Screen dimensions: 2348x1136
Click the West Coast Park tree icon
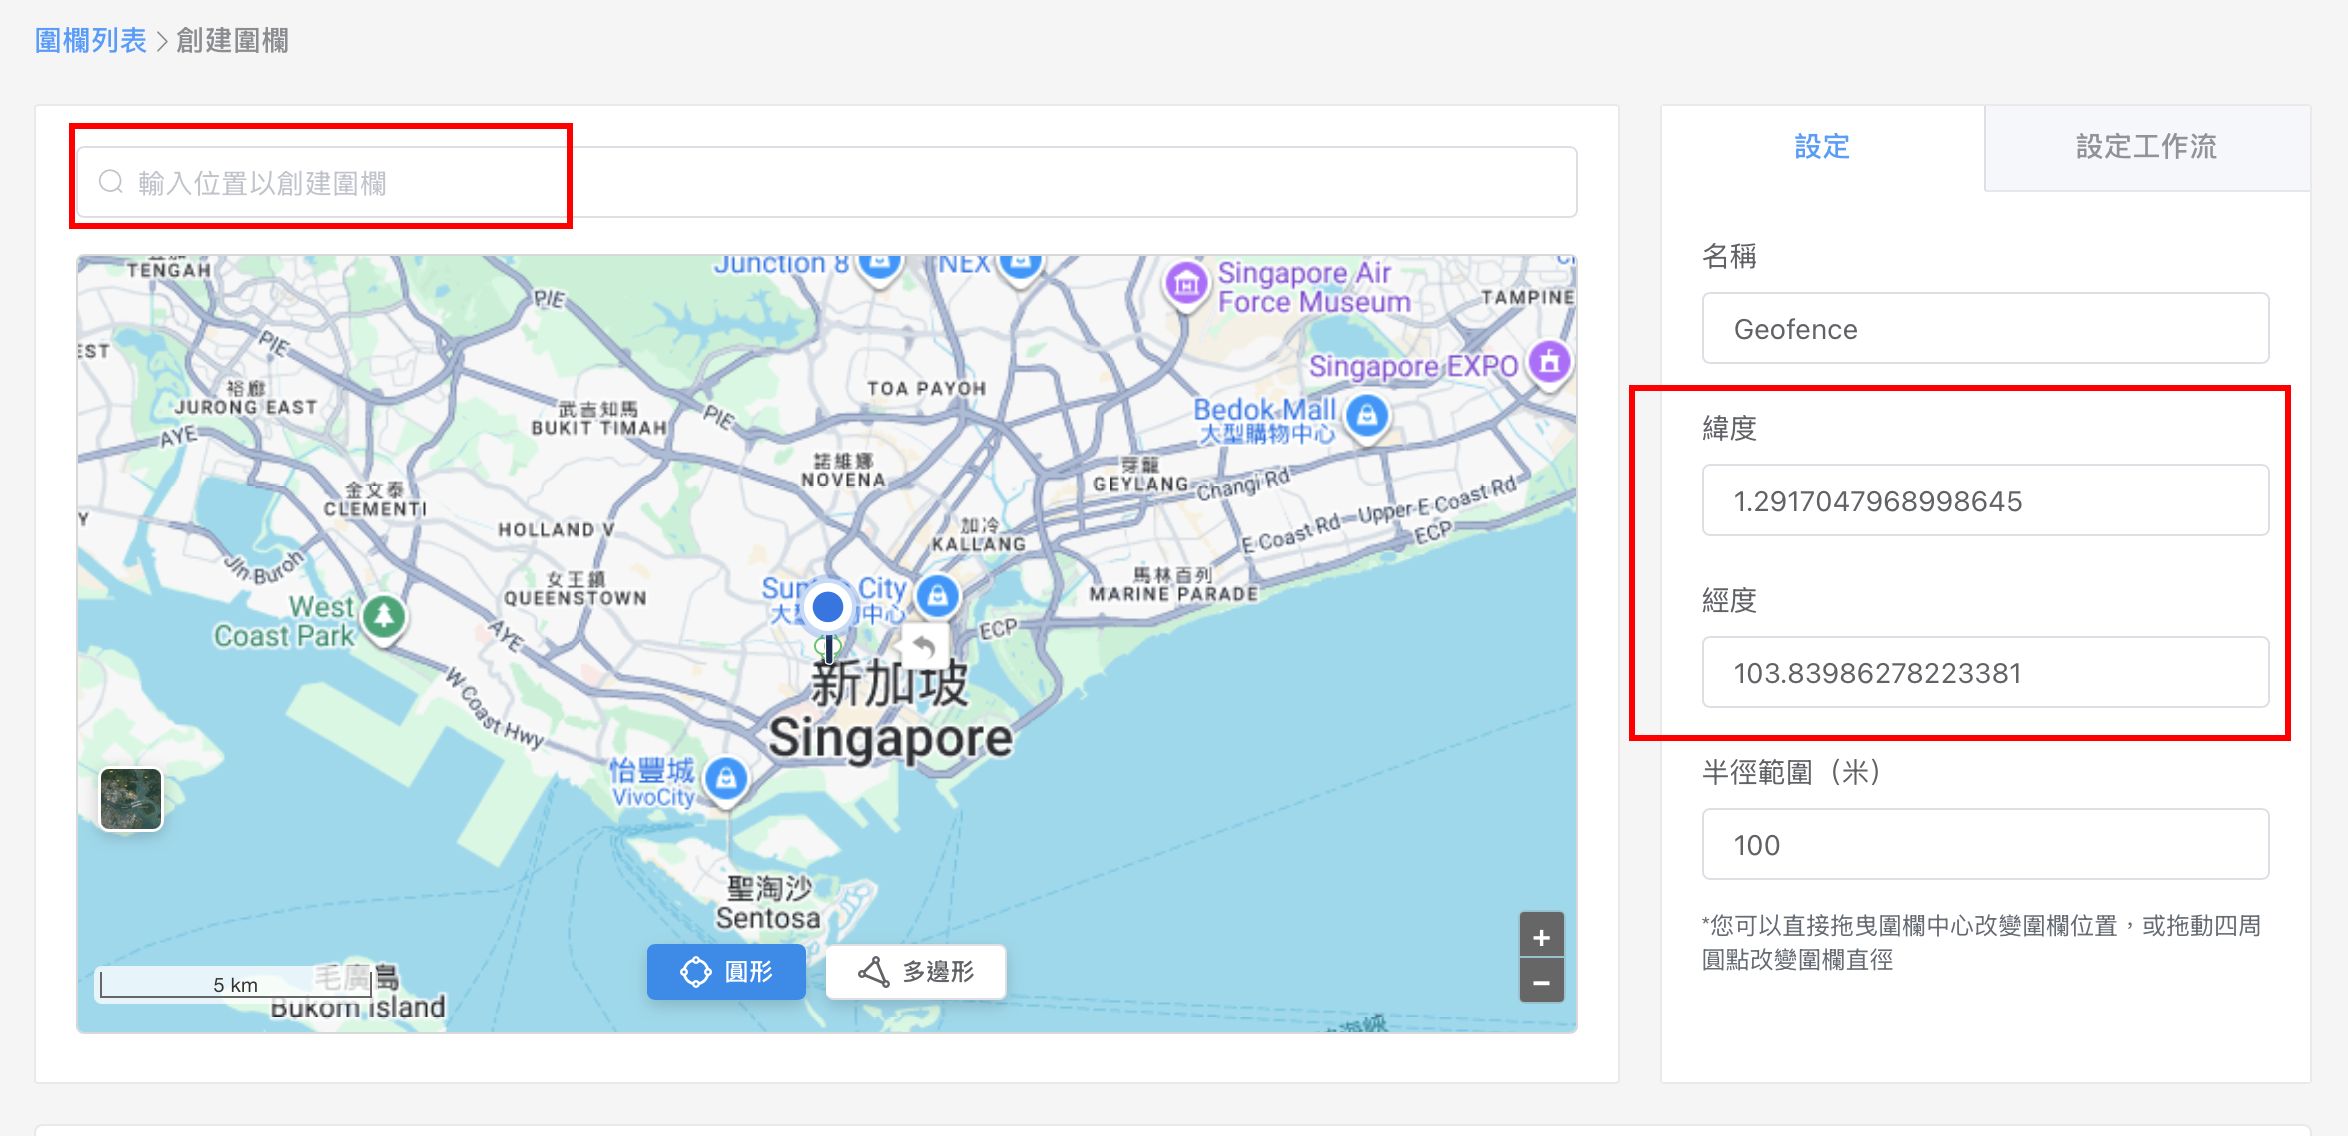click(x=384, y=616)
